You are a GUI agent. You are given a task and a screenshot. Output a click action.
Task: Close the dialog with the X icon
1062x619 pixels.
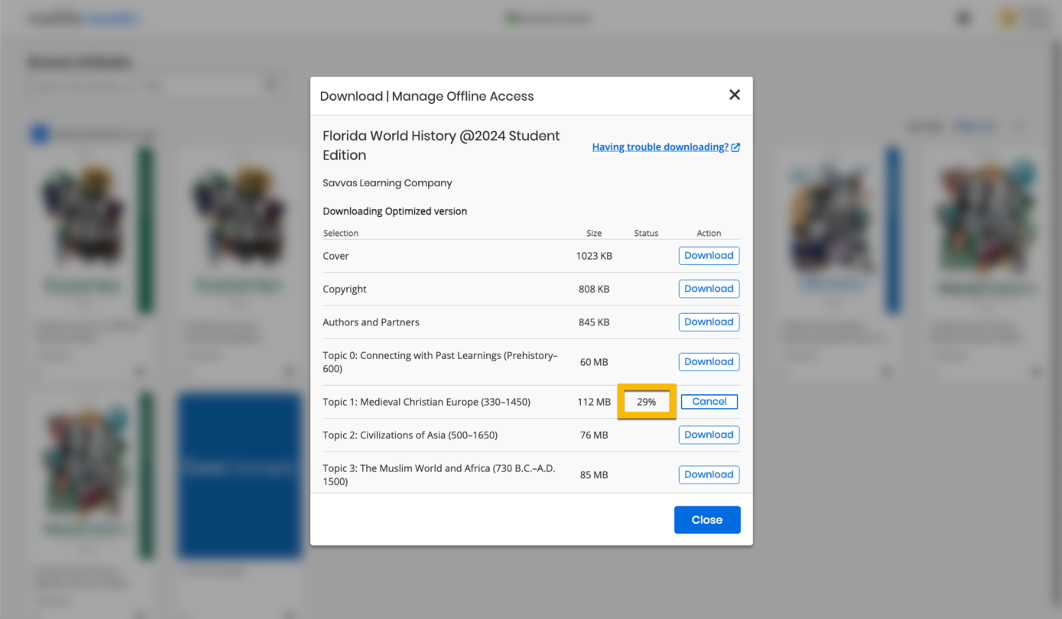(734, 95)
